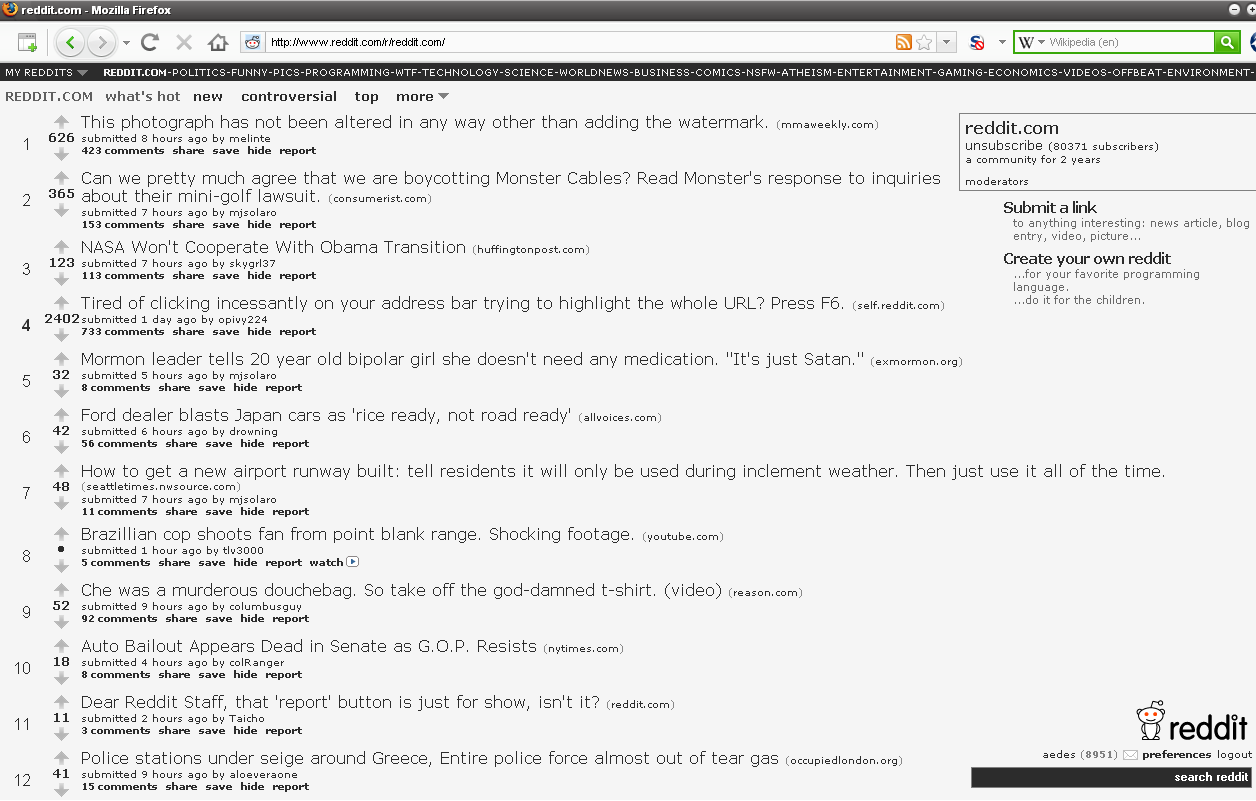Subscribe via the RSS feed icon

click(x=904, y=42)
